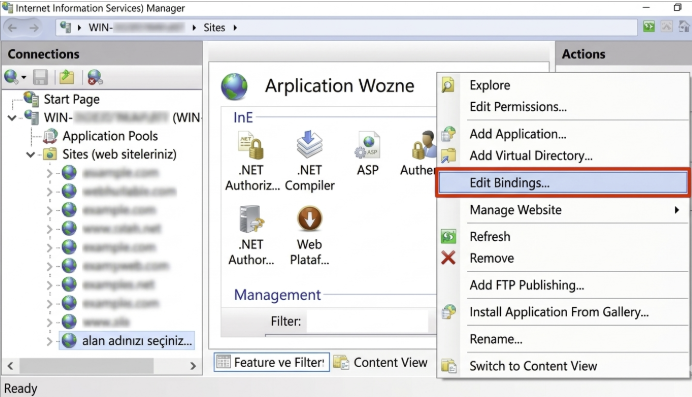Select Application Pools in the tree

(110, 136)
